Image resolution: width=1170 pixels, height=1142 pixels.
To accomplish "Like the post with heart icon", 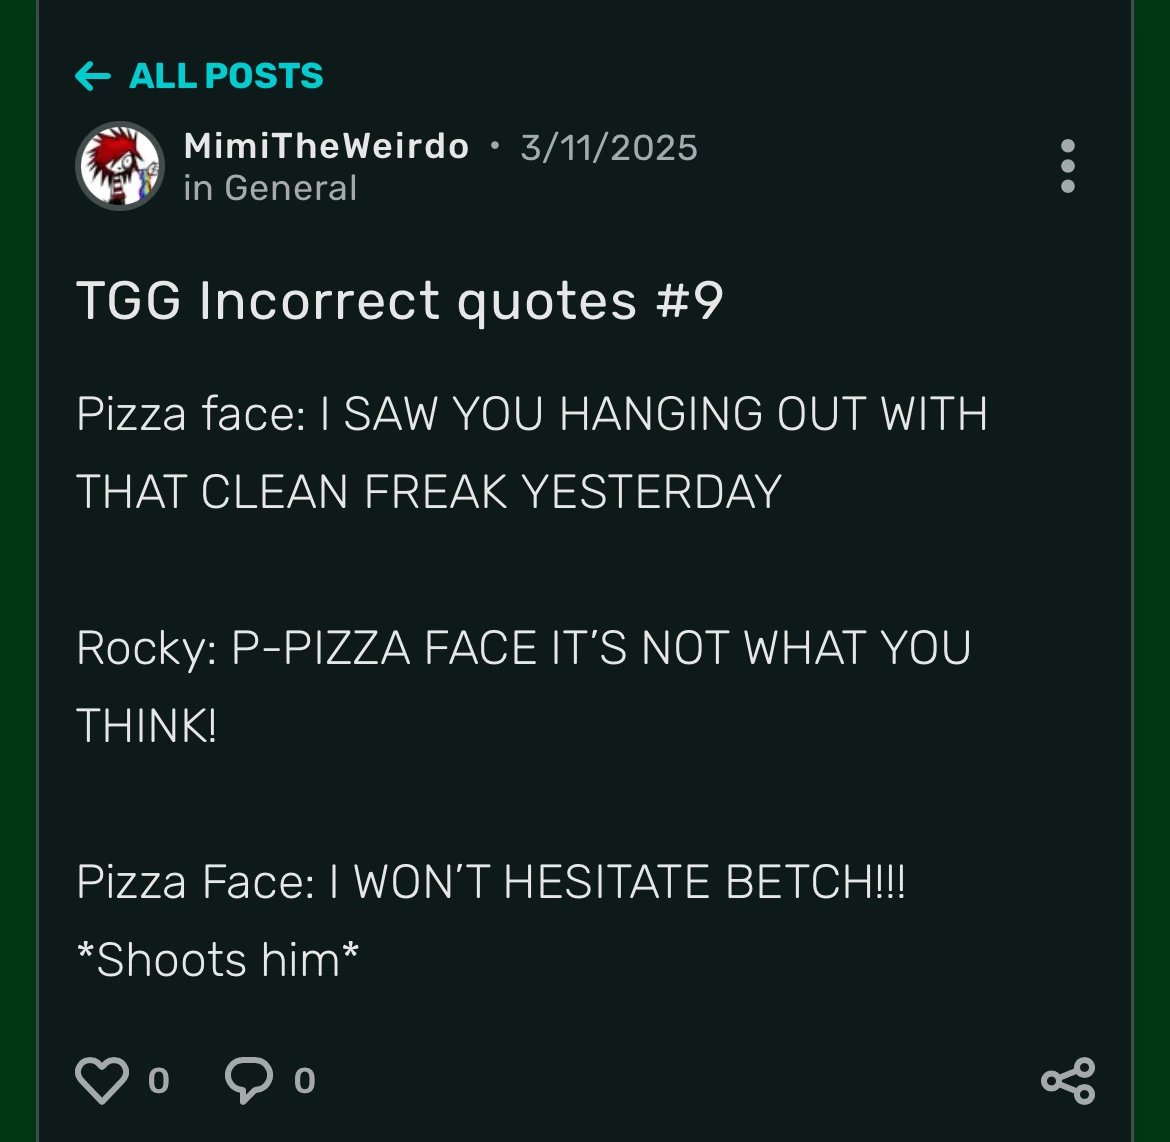I will 102,1080.
